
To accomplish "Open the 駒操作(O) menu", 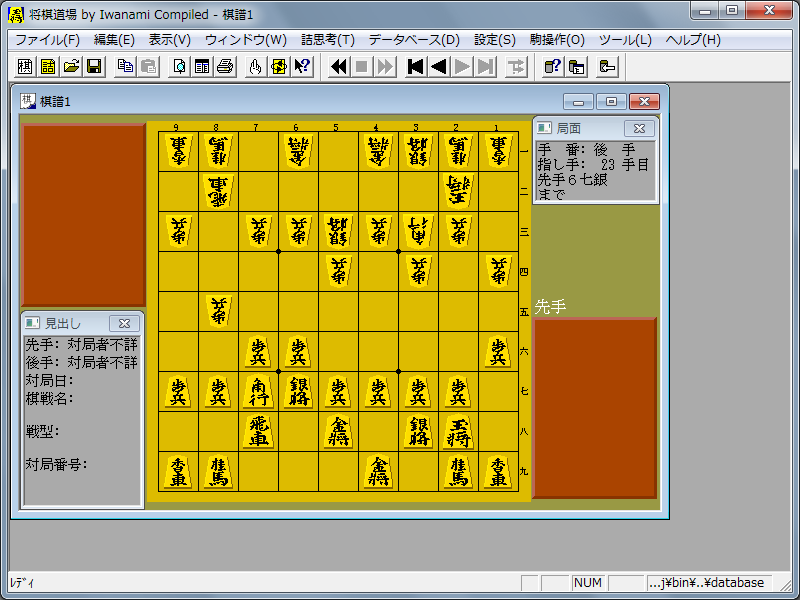I will (557, 40).
